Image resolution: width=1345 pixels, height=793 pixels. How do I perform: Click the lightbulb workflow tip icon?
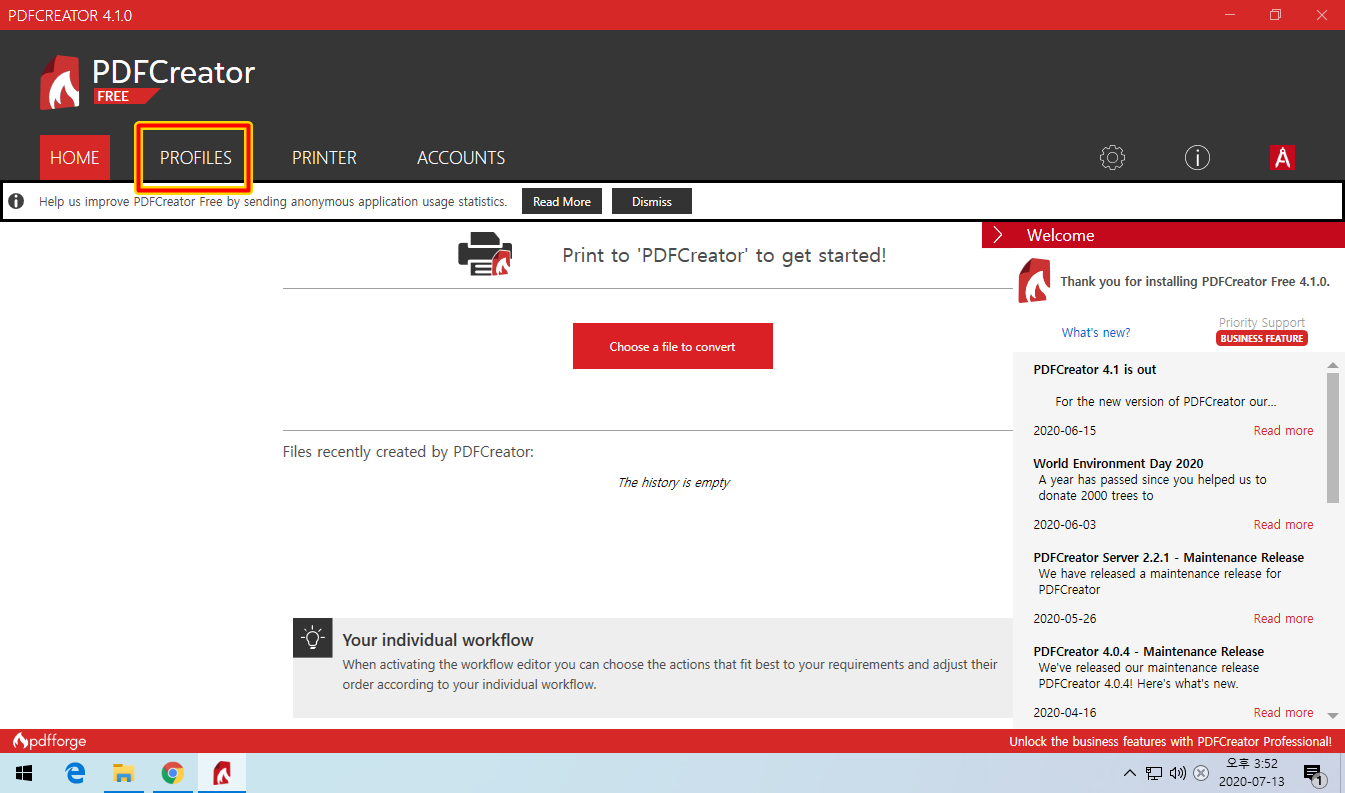click(313, 638)
